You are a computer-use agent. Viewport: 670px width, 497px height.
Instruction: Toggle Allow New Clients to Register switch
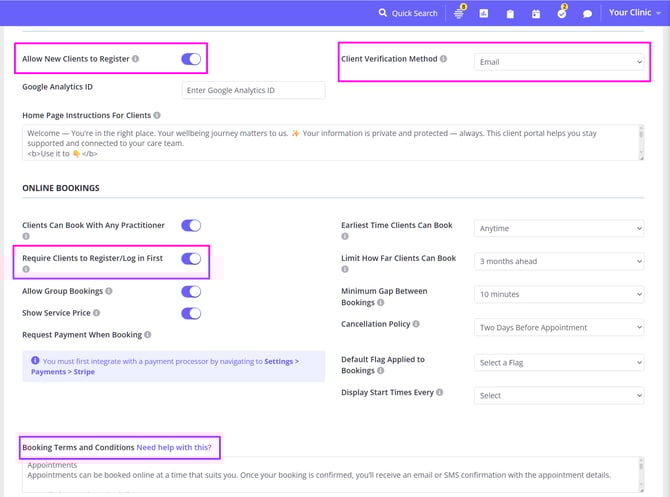191,59
